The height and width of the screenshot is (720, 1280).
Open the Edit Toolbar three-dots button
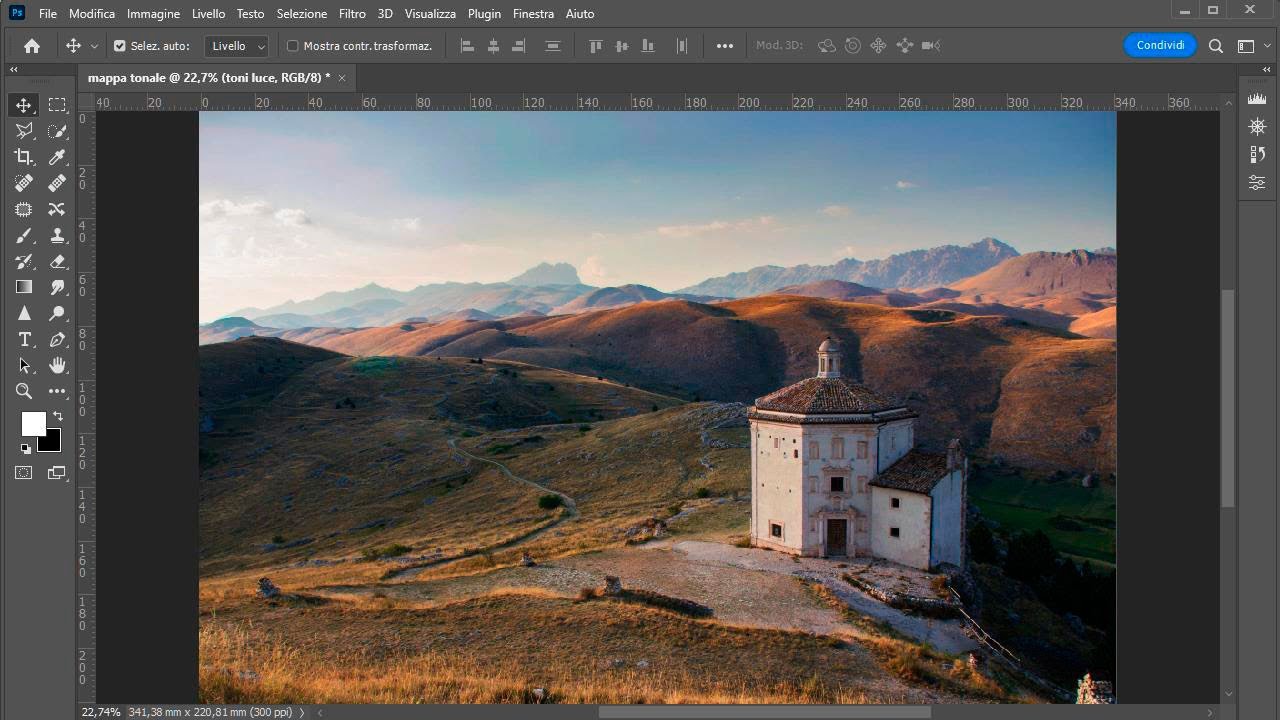click(57, 391)
